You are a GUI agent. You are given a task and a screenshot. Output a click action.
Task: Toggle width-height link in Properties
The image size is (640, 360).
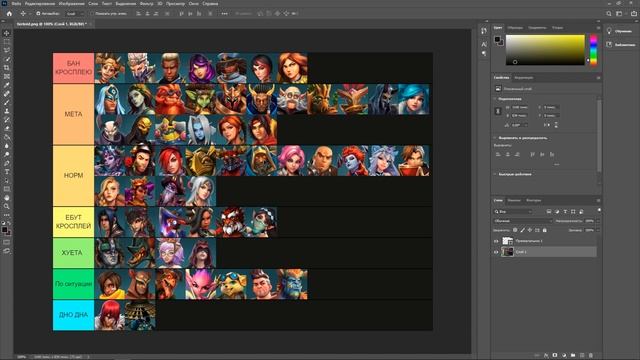tap(498, 111)
